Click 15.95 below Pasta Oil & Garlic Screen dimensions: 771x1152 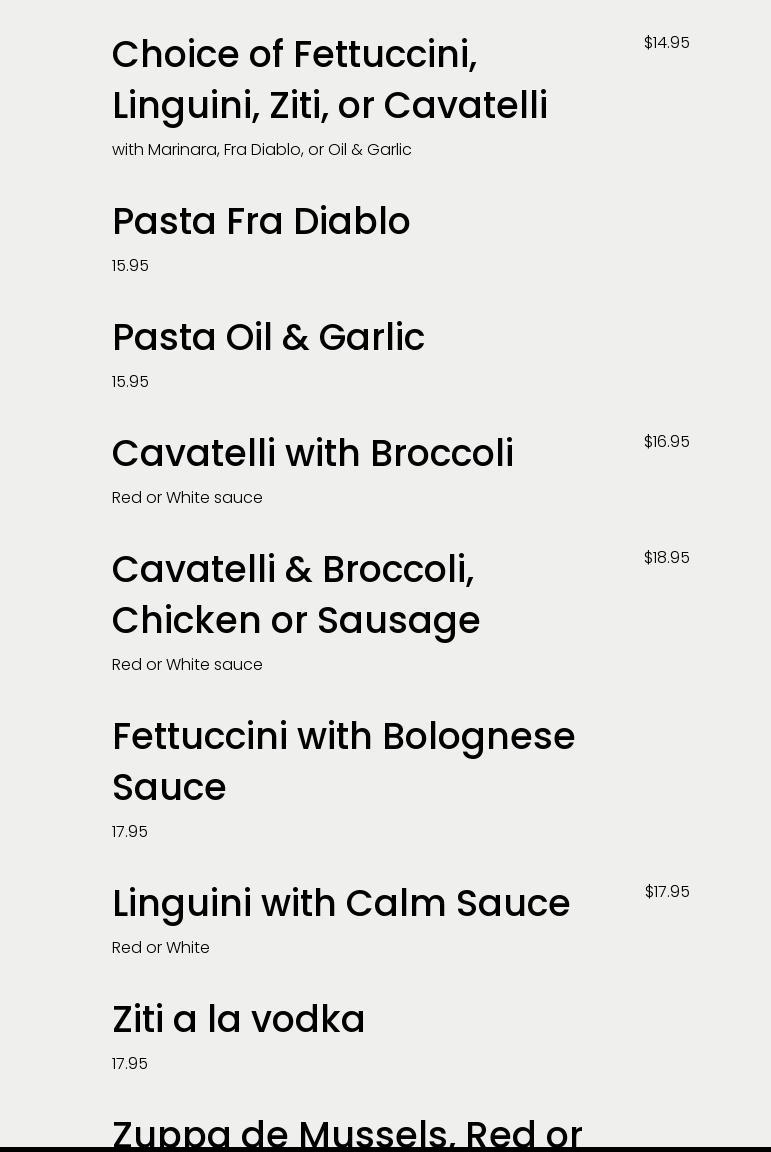click(x=130, y=382)
